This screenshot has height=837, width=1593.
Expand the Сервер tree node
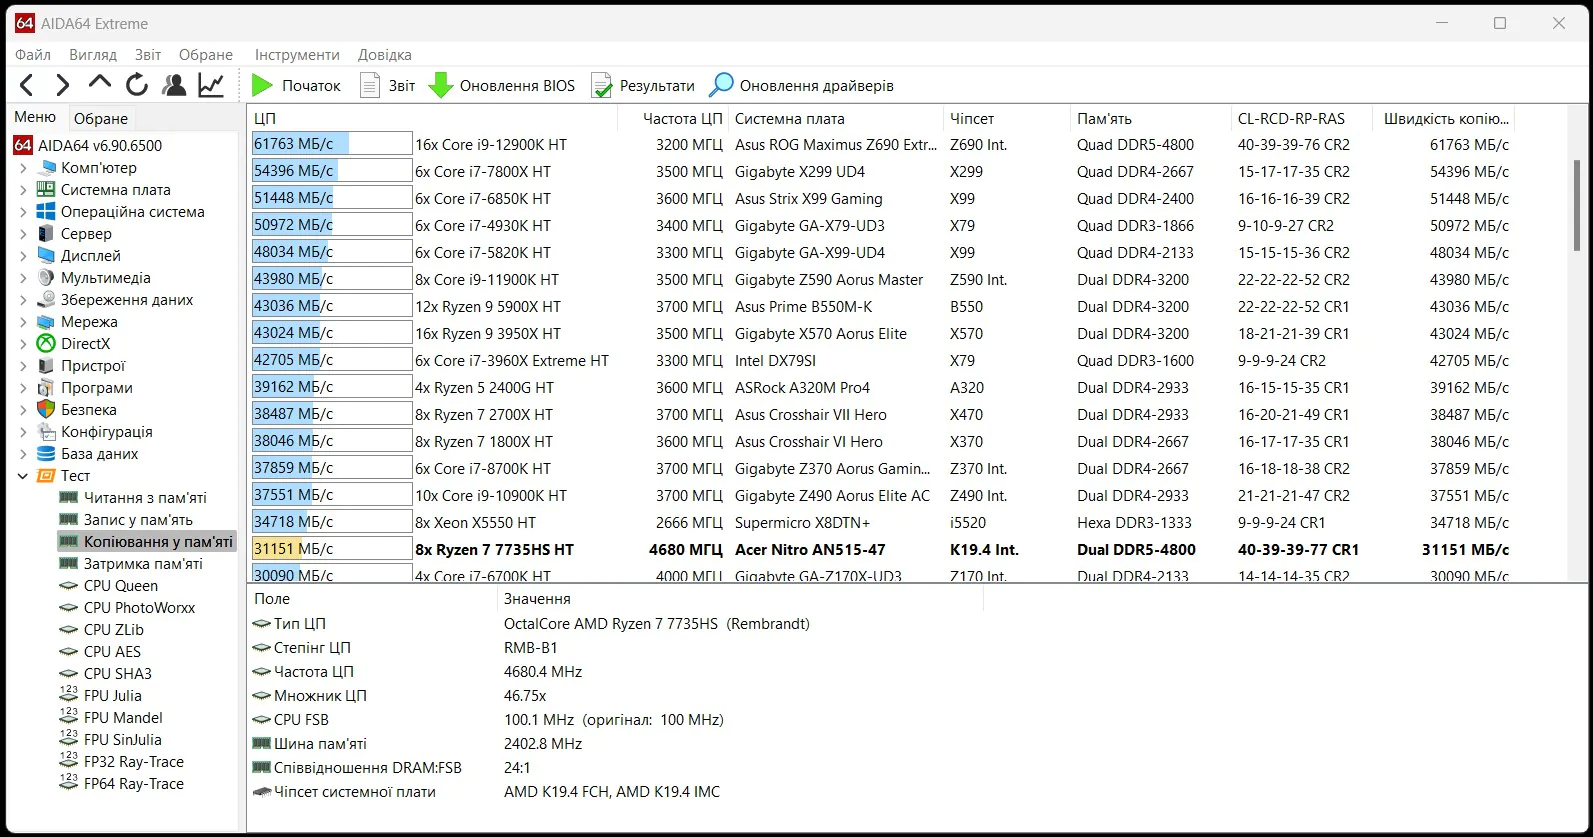coord(23,234)
